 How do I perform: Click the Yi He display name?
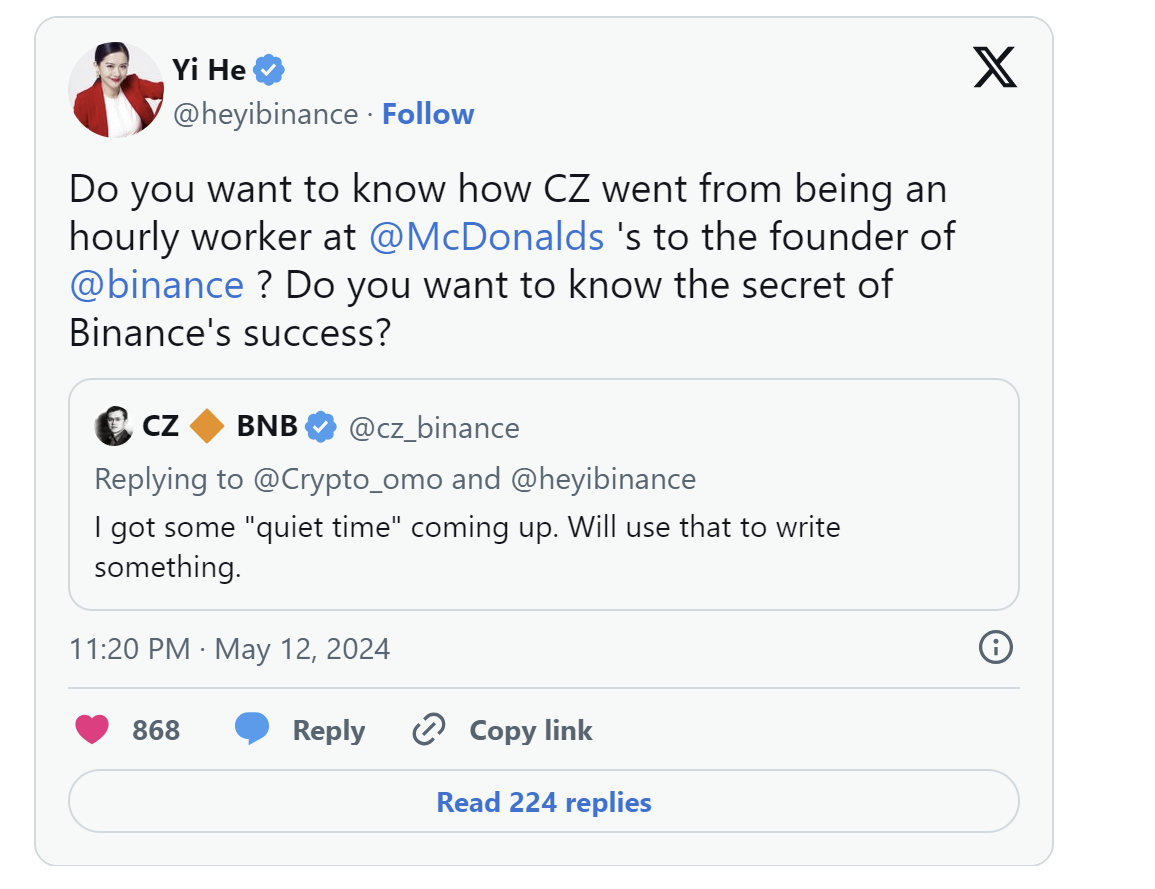coord(208,69)
